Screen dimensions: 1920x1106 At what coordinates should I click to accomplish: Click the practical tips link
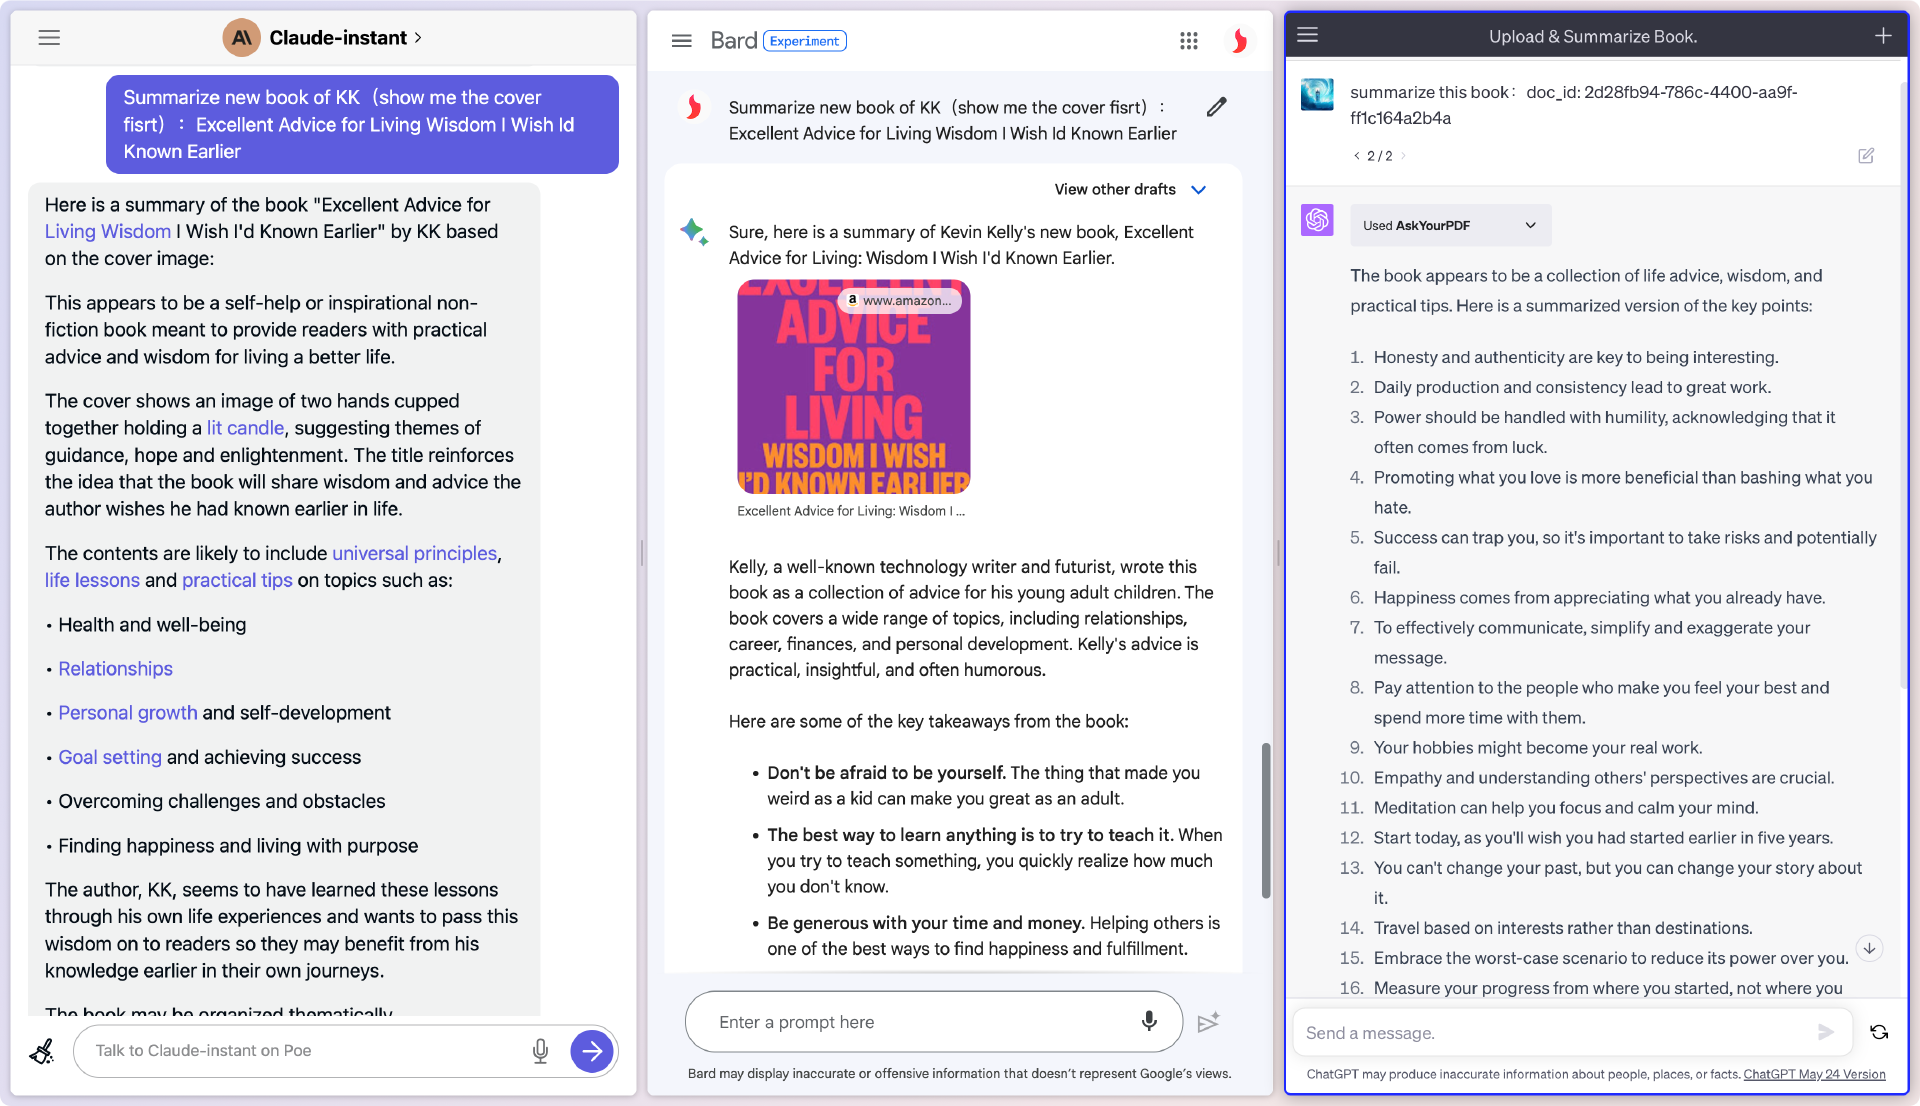pos(237,580)
